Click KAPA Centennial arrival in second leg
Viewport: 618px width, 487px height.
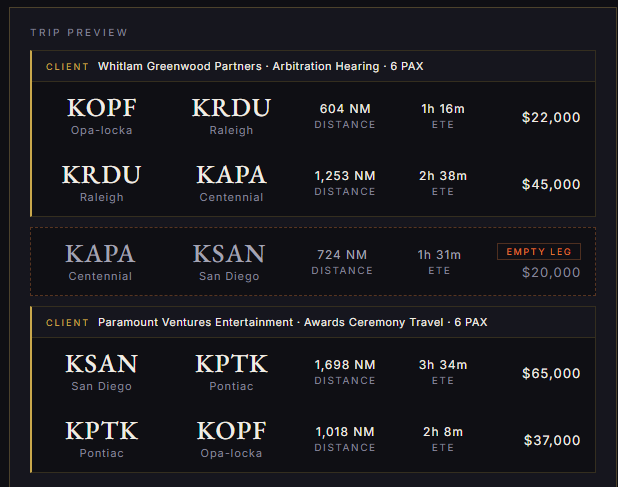point(231,184)
